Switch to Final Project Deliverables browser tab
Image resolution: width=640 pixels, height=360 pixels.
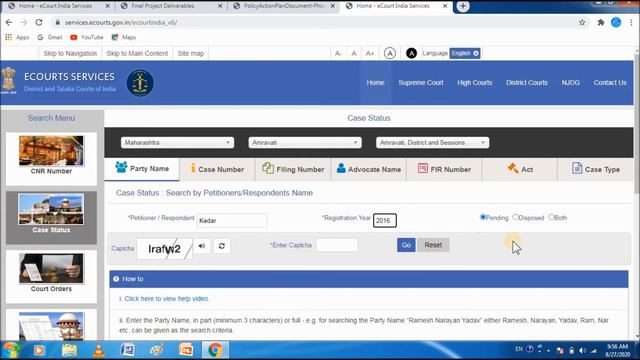click(171, 6)
